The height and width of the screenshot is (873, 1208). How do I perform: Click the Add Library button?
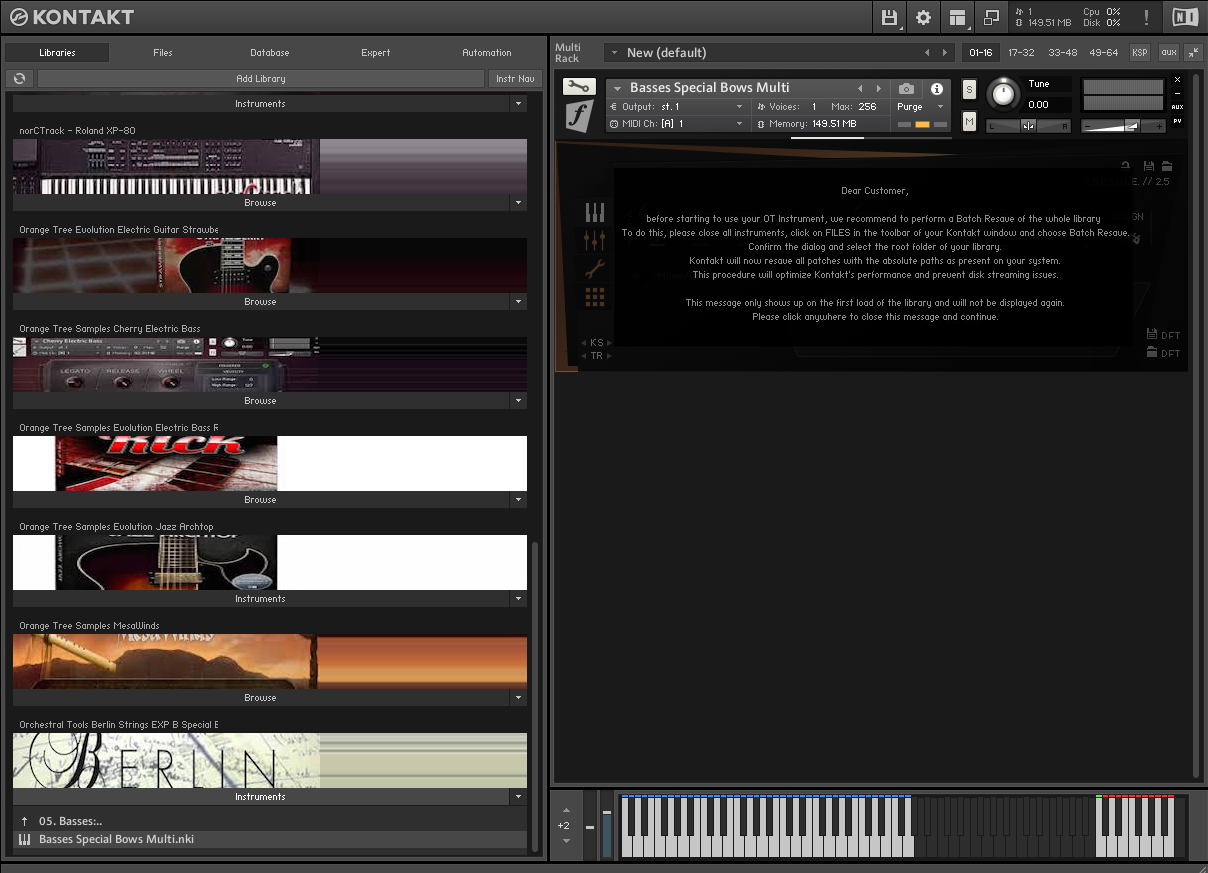(261, 78)
